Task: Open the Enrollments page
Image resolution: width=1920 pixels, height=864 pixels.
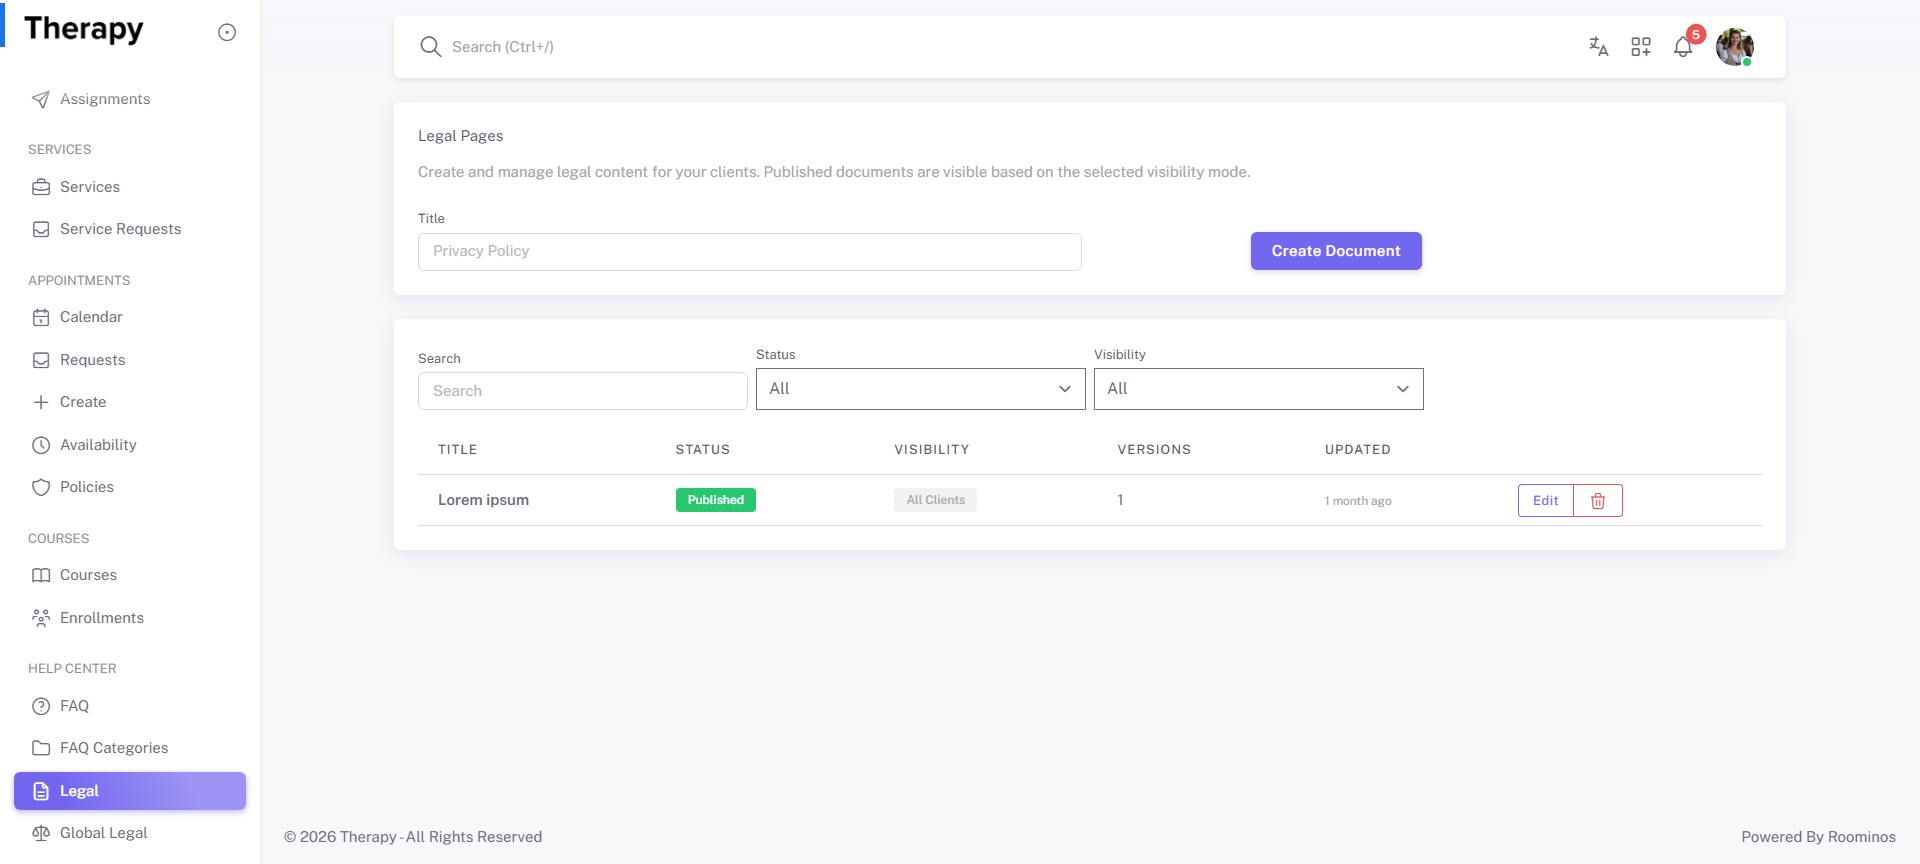Action: [x=102, y=618]
